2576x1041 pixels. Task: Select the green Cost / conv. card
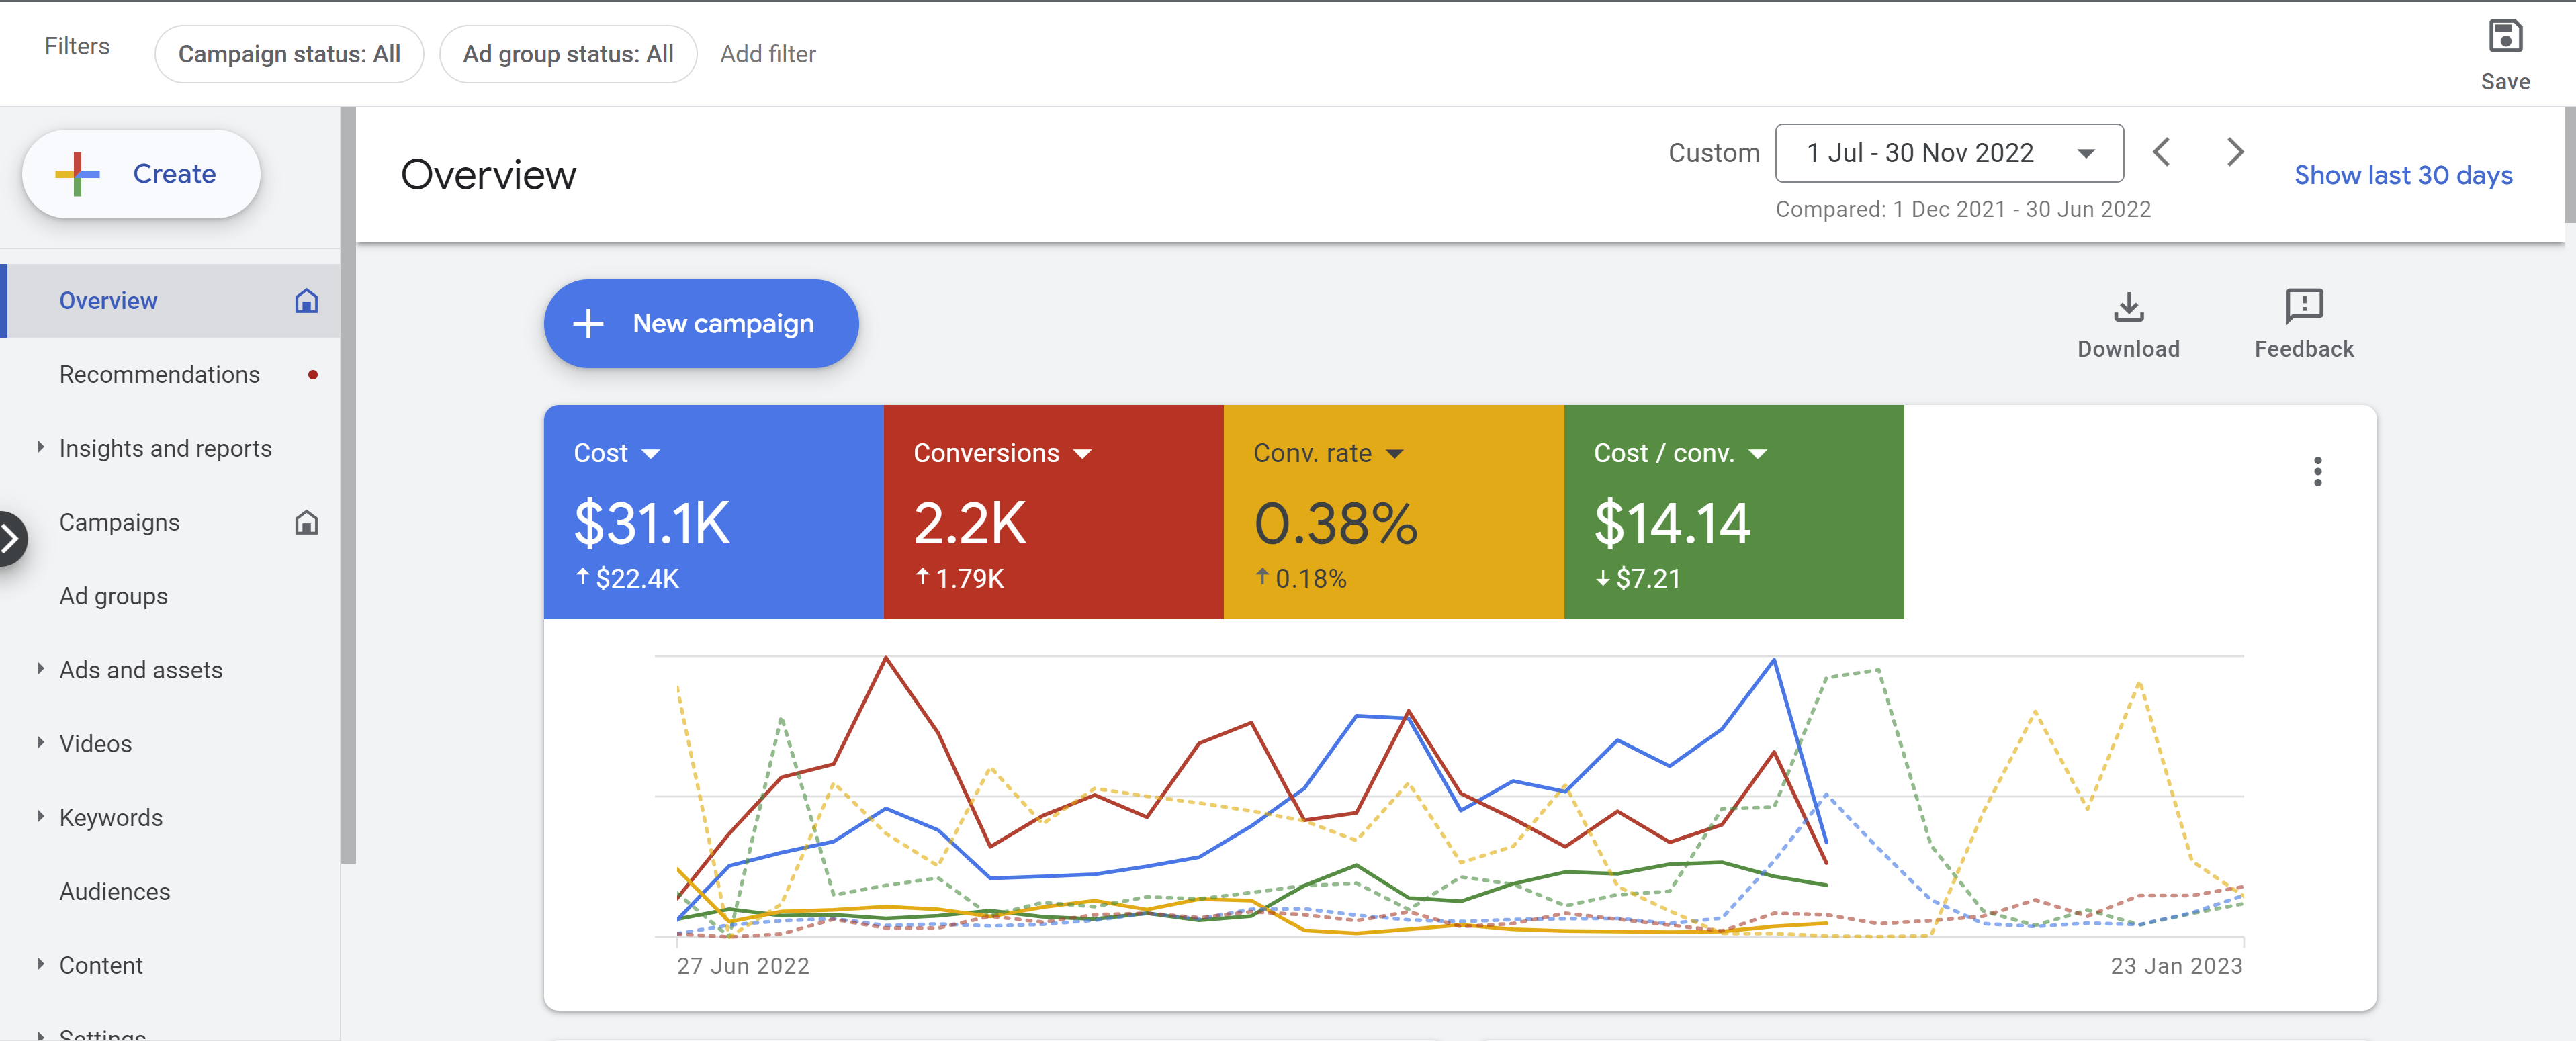1732,512
